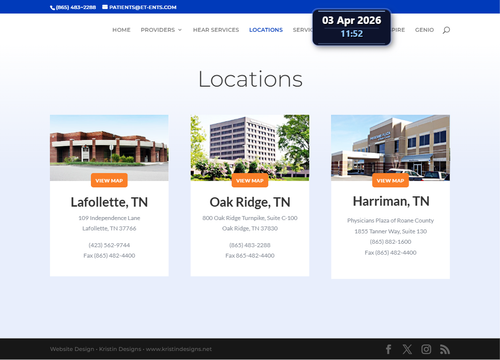
Task: Select the Oak Ridge, TN 37830 text
Action: click(250, 228)
